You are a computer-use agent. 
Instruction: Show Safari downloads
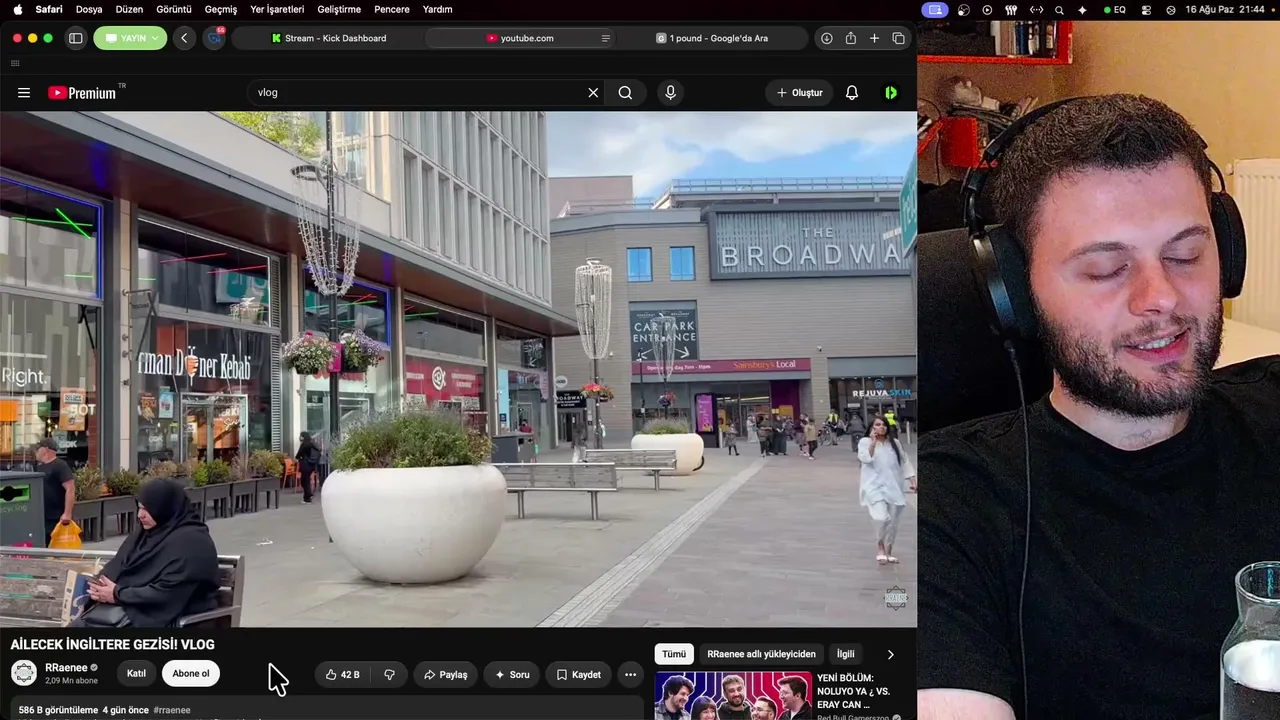pos(827,38)
